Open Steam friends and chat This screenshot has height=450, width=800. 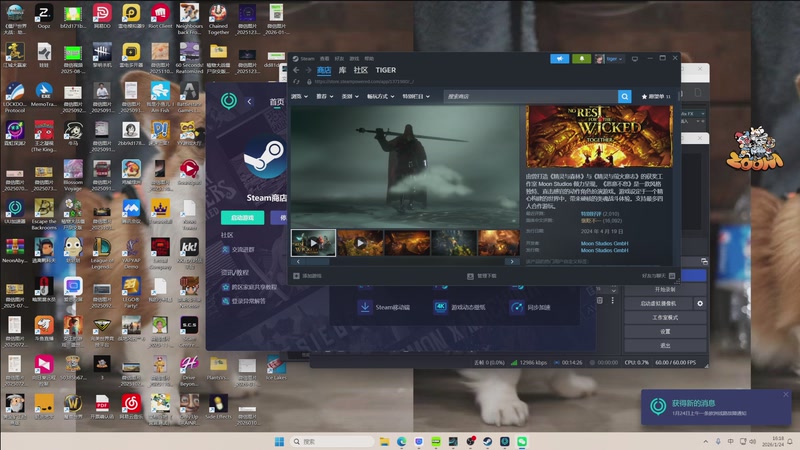click(658, 276)
